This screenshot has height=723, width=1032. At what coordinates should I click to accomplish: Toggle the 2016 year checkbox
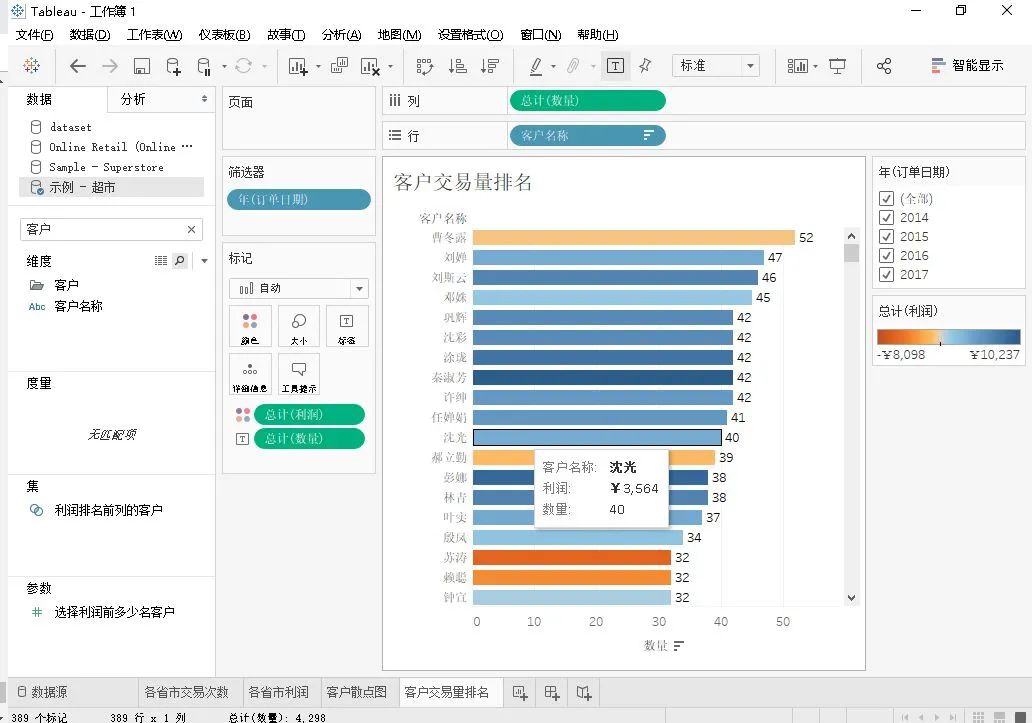click(887, 256)
